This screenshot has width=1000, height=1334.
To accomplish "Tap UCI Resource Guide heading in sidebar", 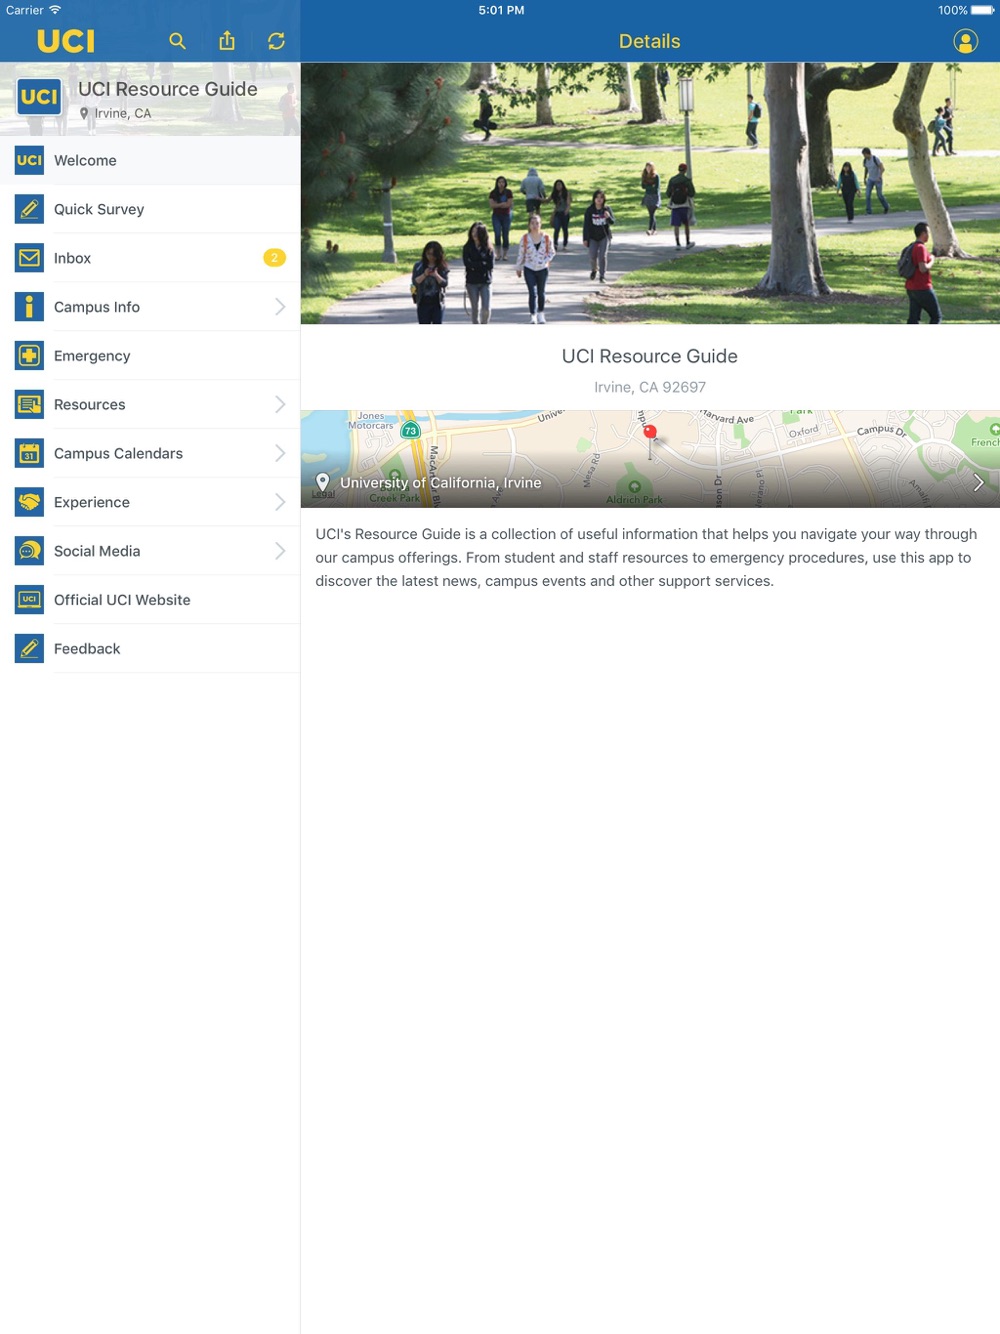I will (168, 89).
